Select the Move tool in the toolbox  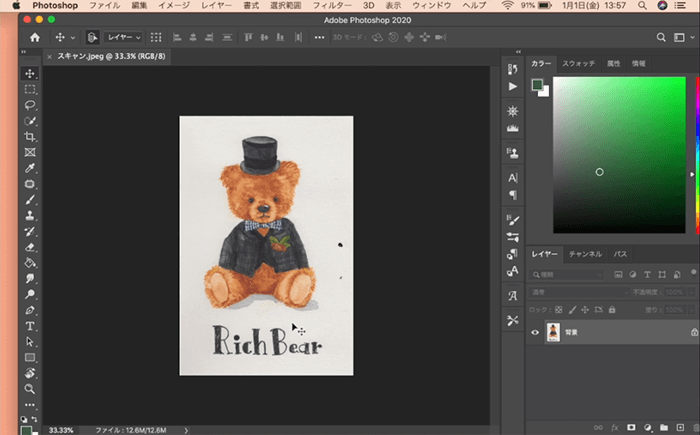(30, 74)
